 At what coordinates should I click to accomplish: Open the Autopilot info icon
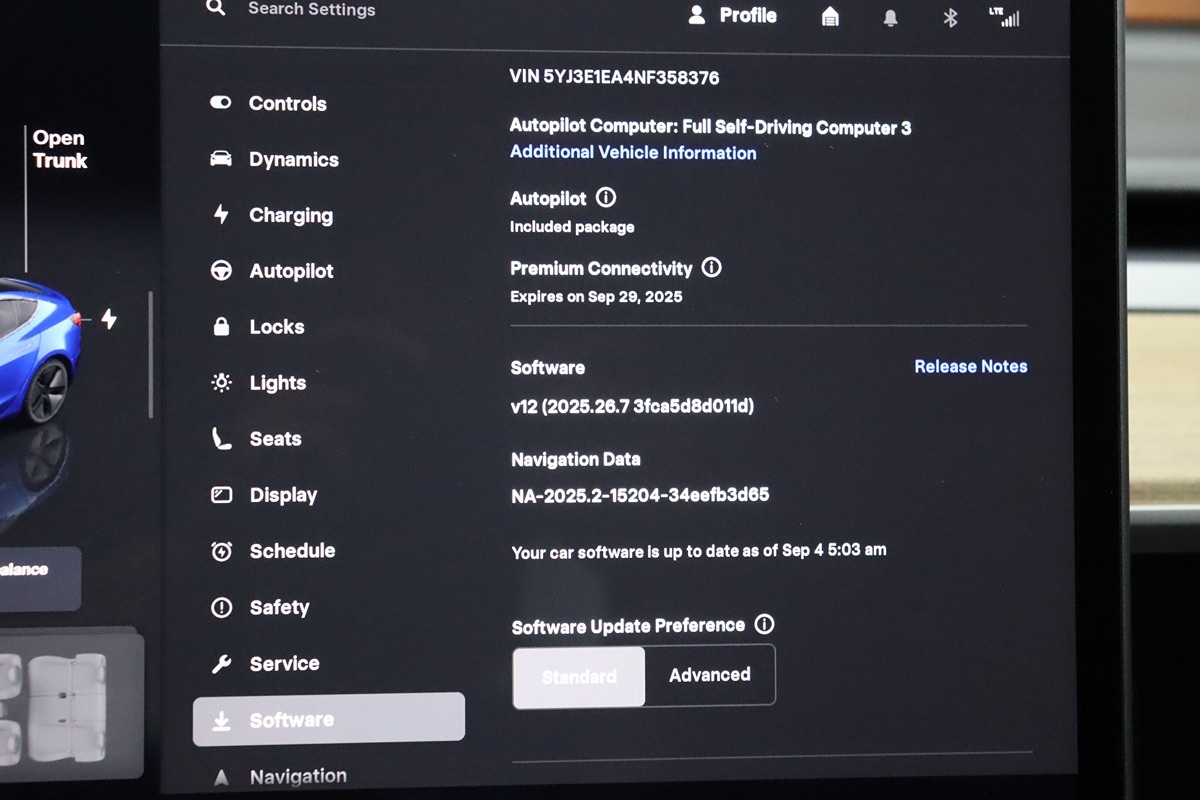click(606, 198)
